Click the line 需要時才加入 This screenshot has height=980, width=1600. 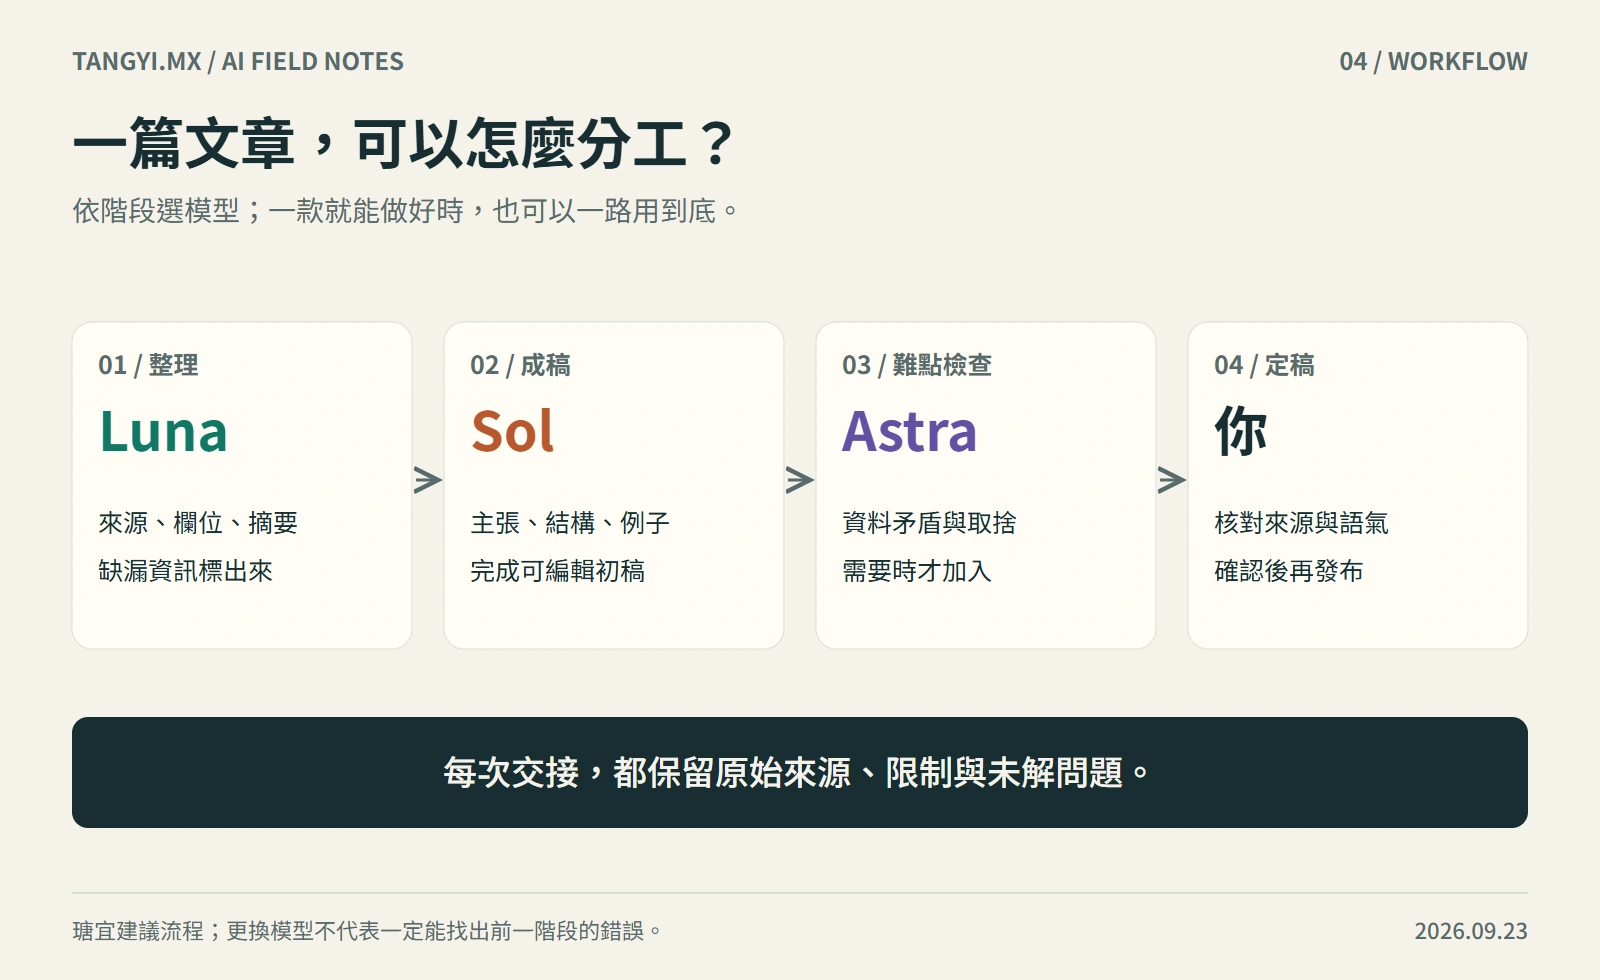tap(917, 571)
